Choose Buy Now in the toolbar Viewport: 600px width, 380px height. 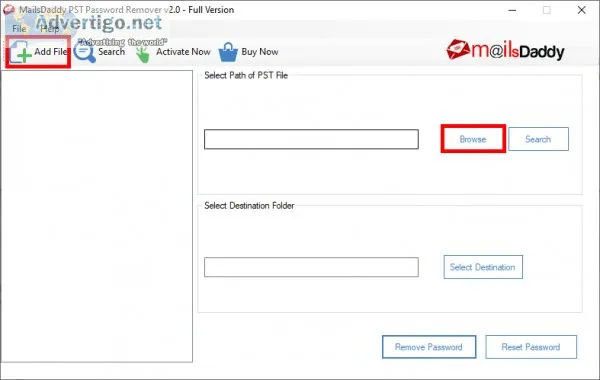(260, 52)
